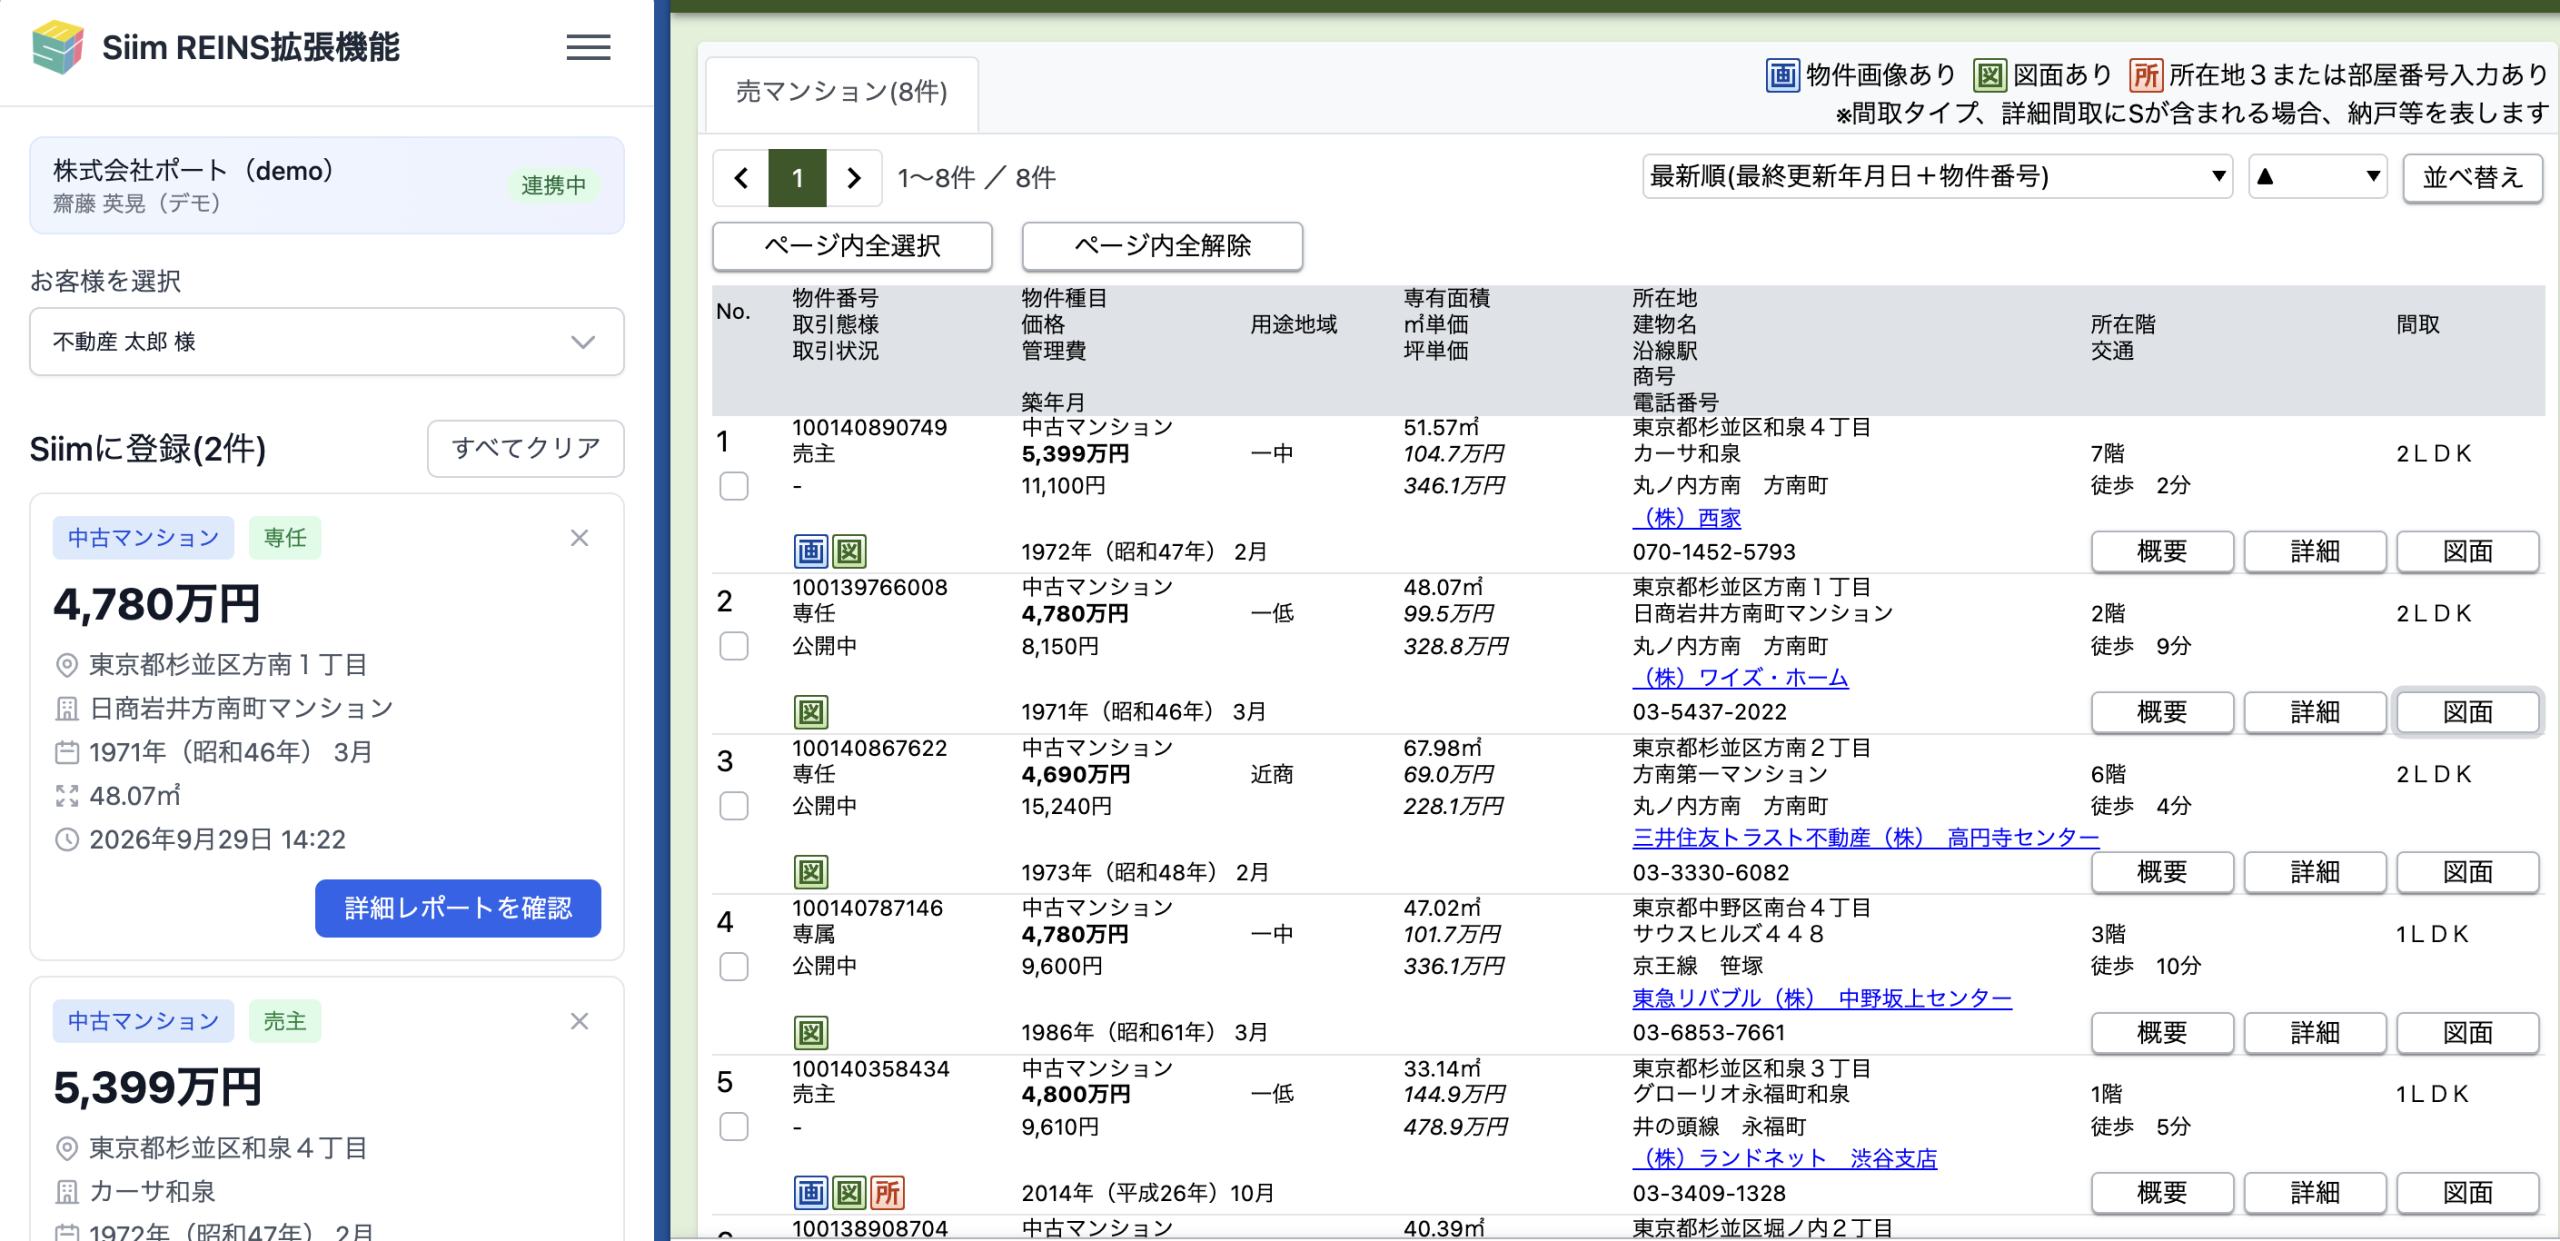Click floor plan icon for property 100140890749
The height and width of the screenshot is (1241, 2560).
pos(849,551)
